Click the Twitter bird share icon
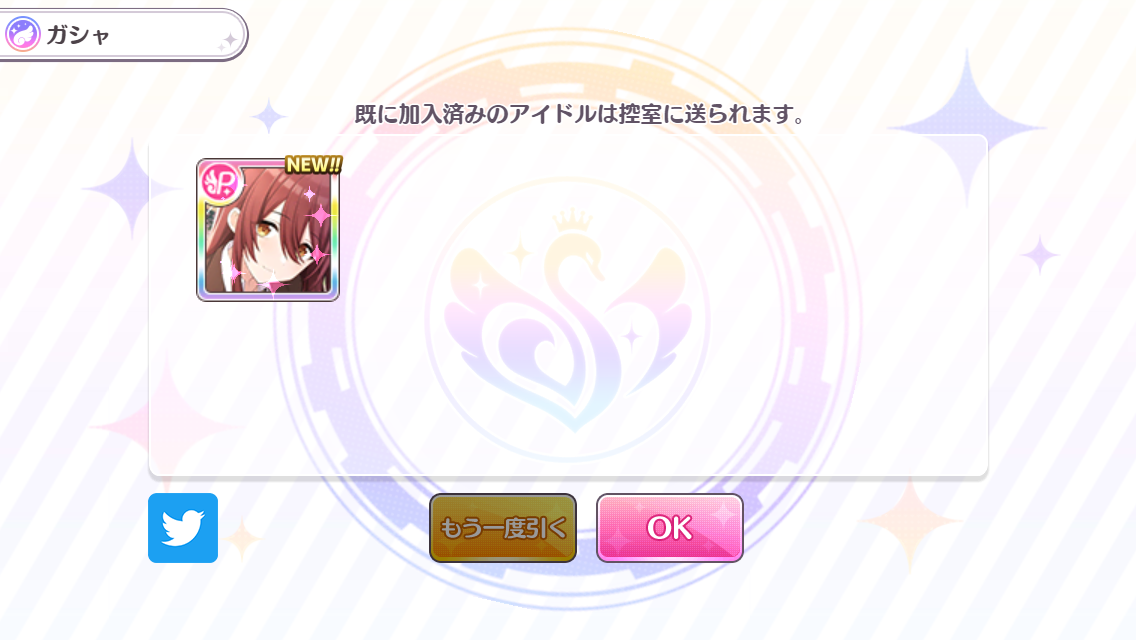 pyautogui.click(x=183, y=528)
